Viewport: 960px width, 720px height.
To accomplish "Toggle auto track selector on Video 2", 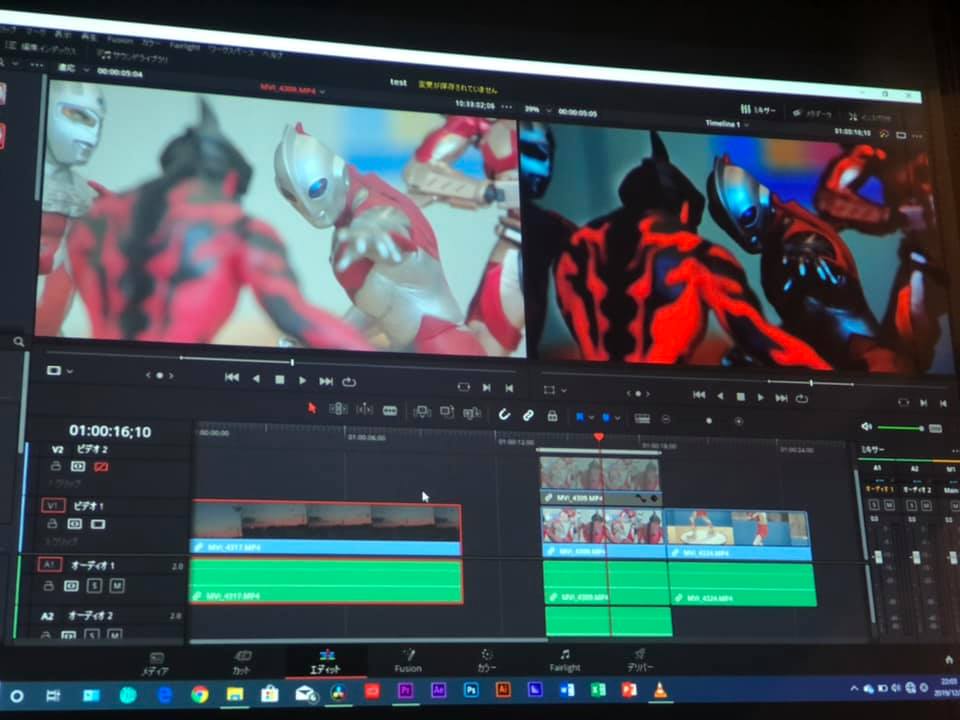I will pos(78,467).
